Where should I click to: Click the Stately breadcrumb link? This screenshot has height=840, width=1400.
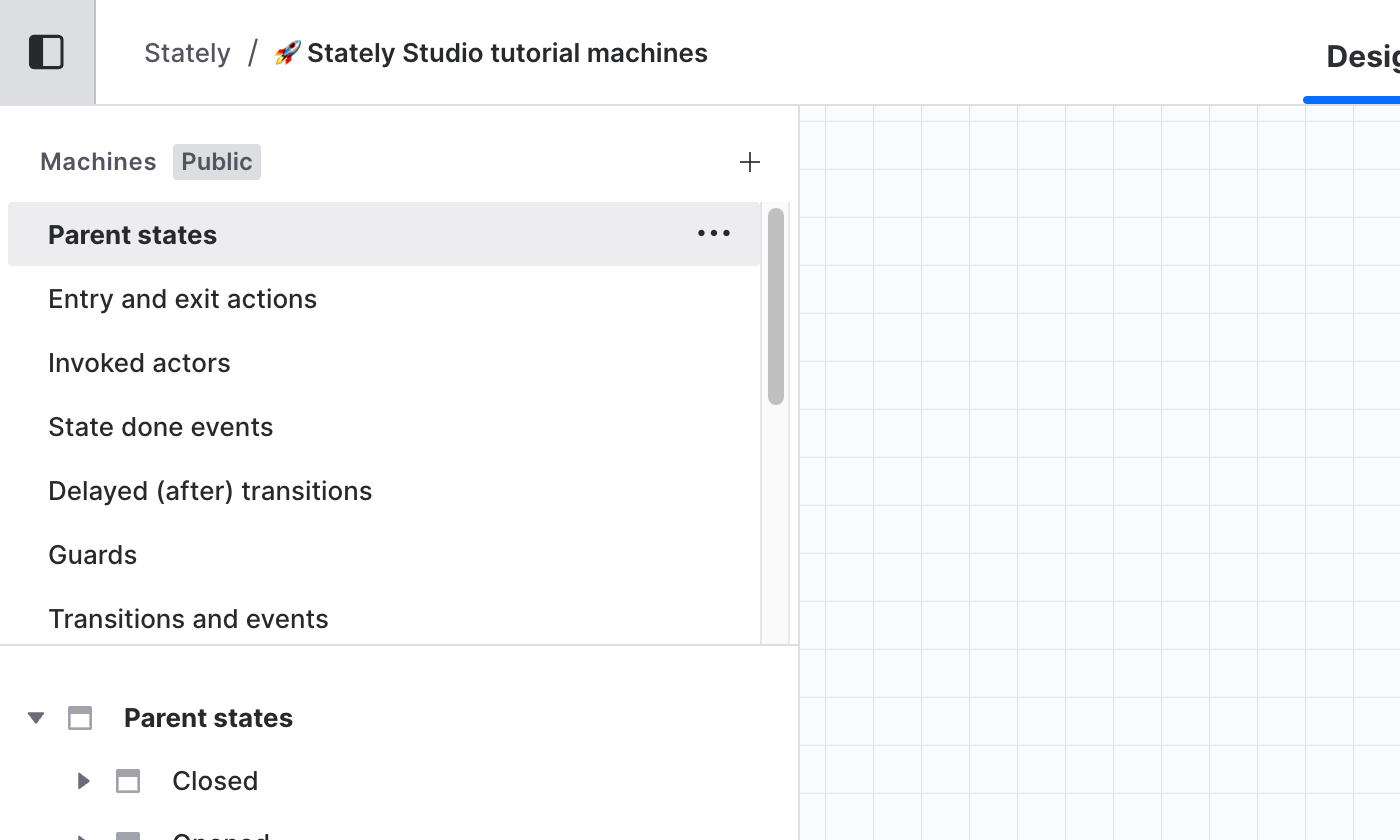coord(187,53)
